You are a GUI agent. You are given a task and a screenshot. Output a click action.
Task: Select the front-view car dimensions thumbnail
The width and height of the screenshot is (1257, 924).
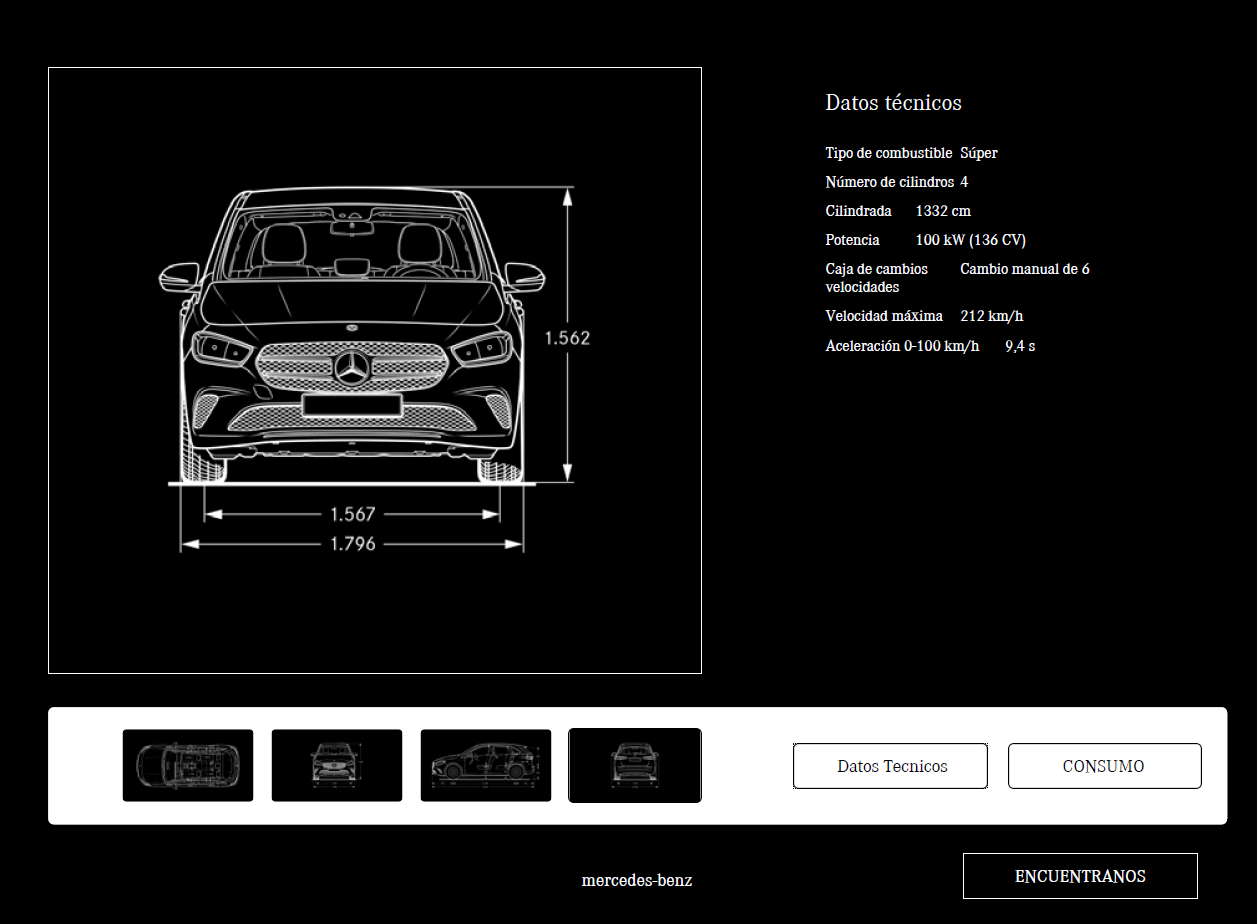coord(337,765)
